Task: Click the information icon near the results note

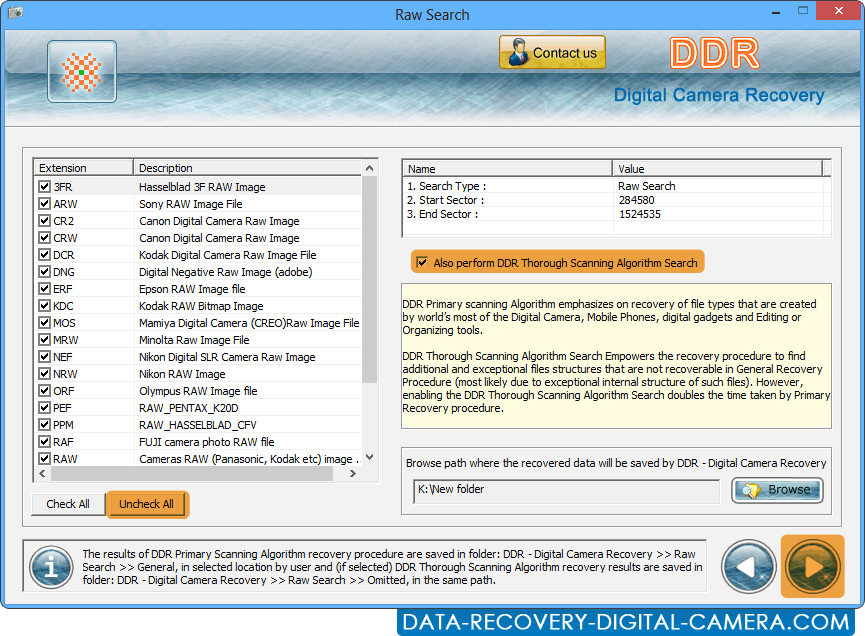Action: (x=50, y=567)
